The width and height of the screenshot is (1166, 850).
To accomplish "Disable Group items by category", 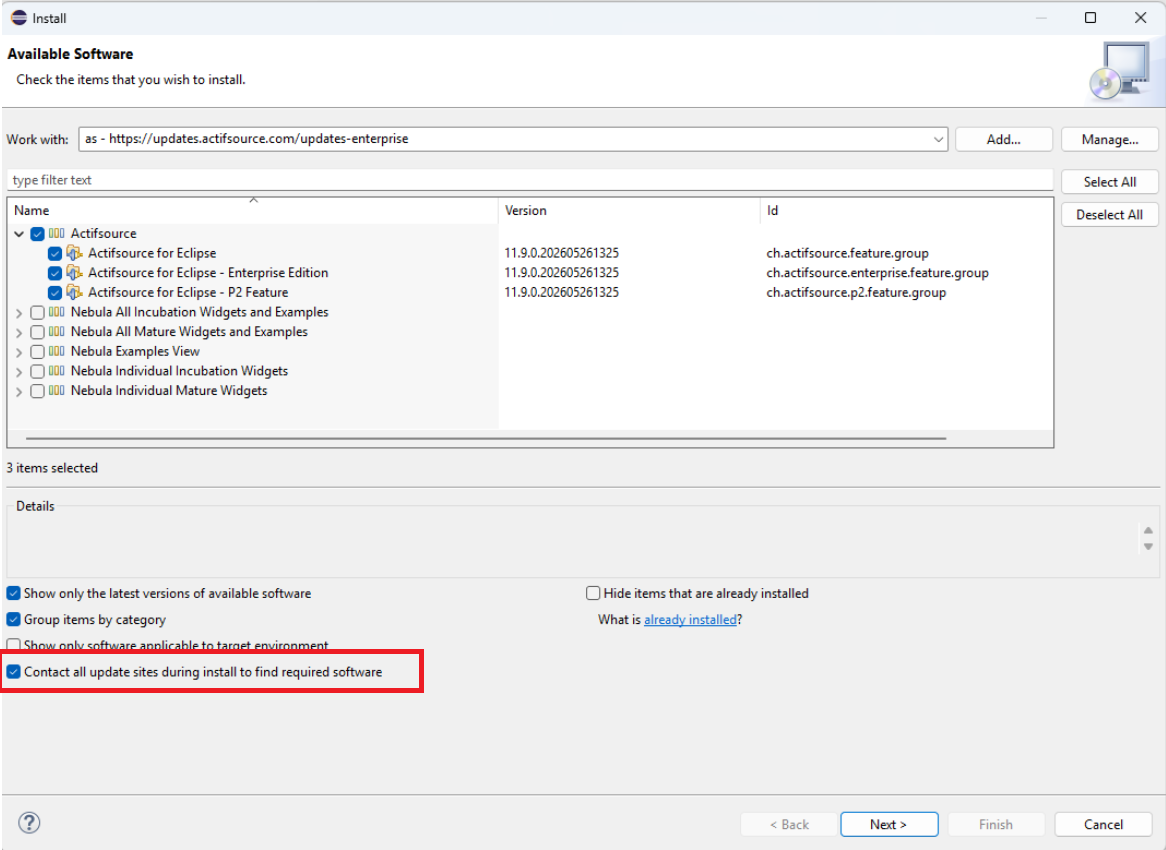I will tap(13, 619).
